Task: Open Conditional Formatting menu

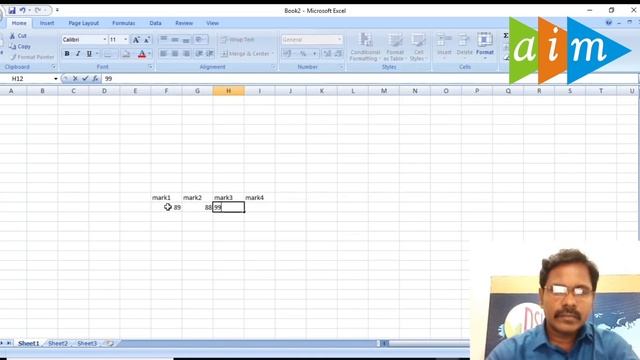Action: click(x=365, y=47)
